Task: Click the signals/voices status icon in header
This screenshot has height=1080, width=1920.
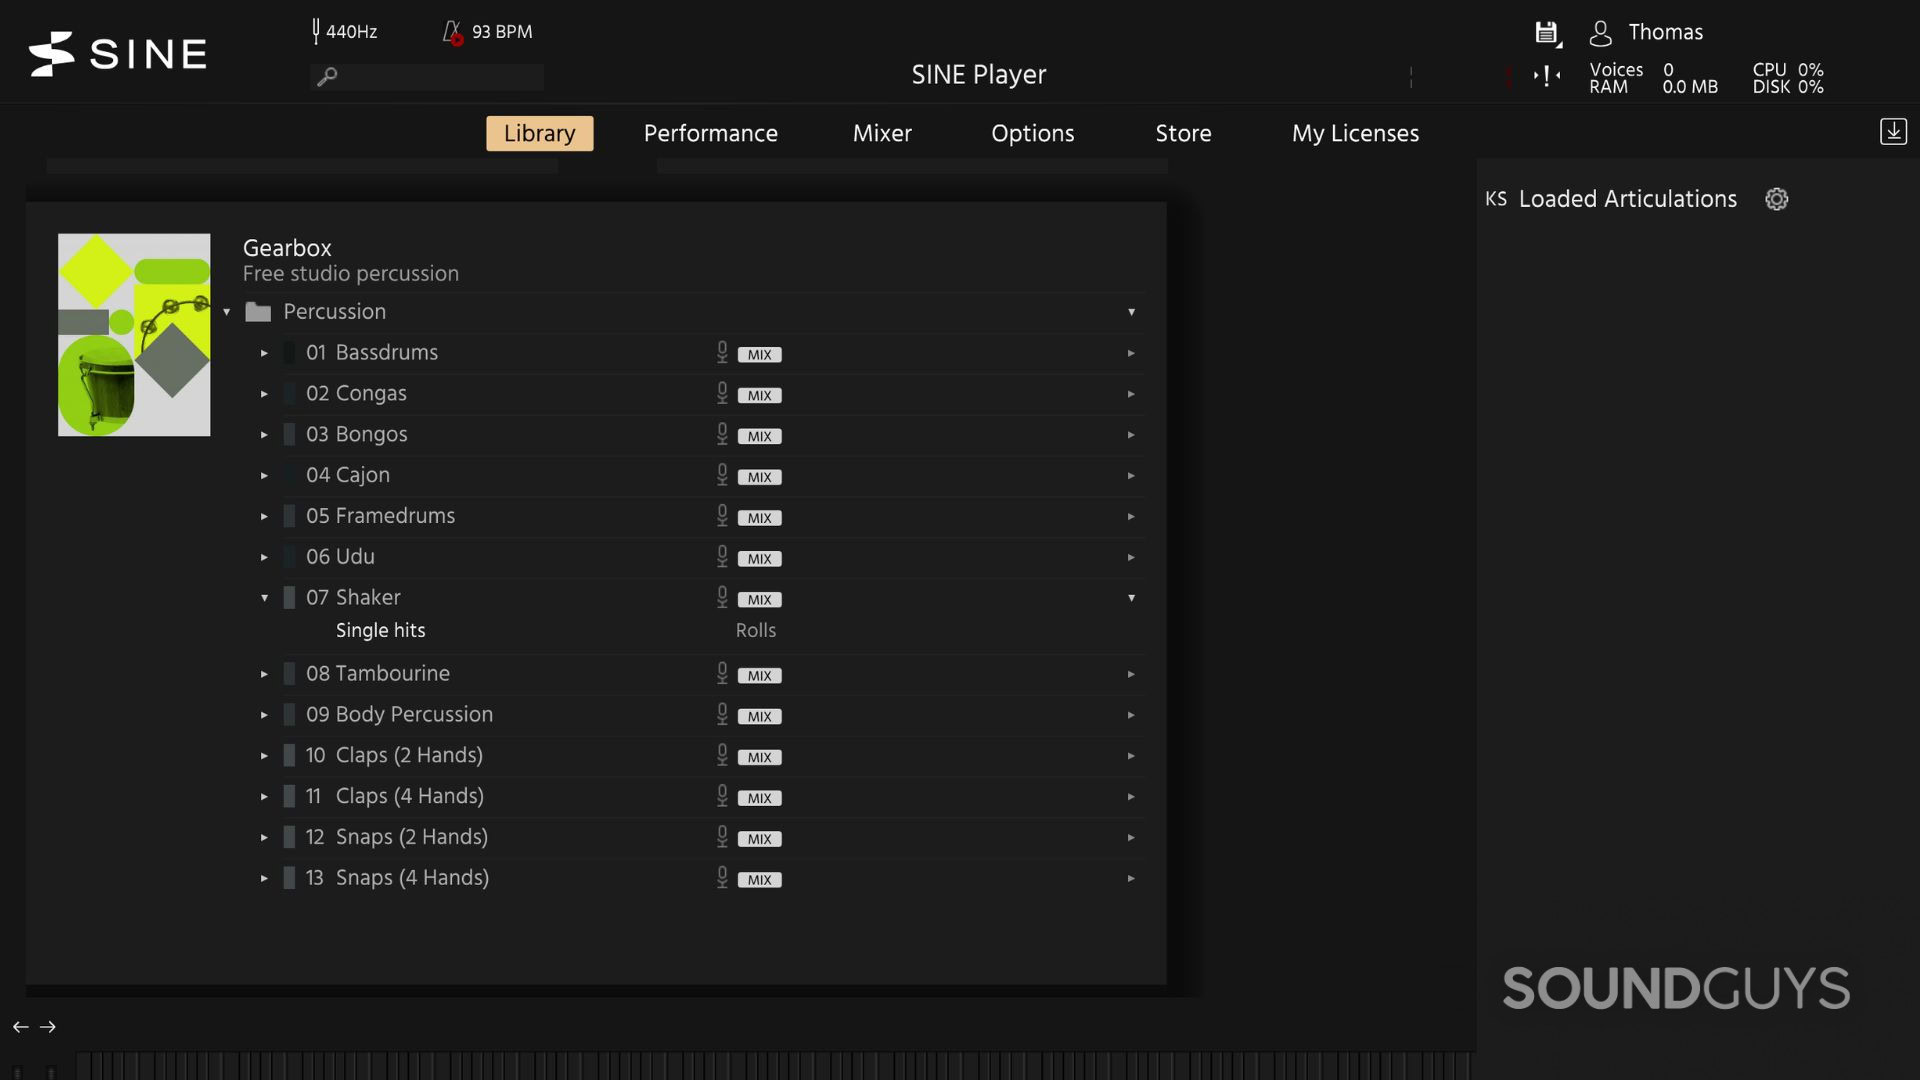Action: click(x=1547, y=78)
